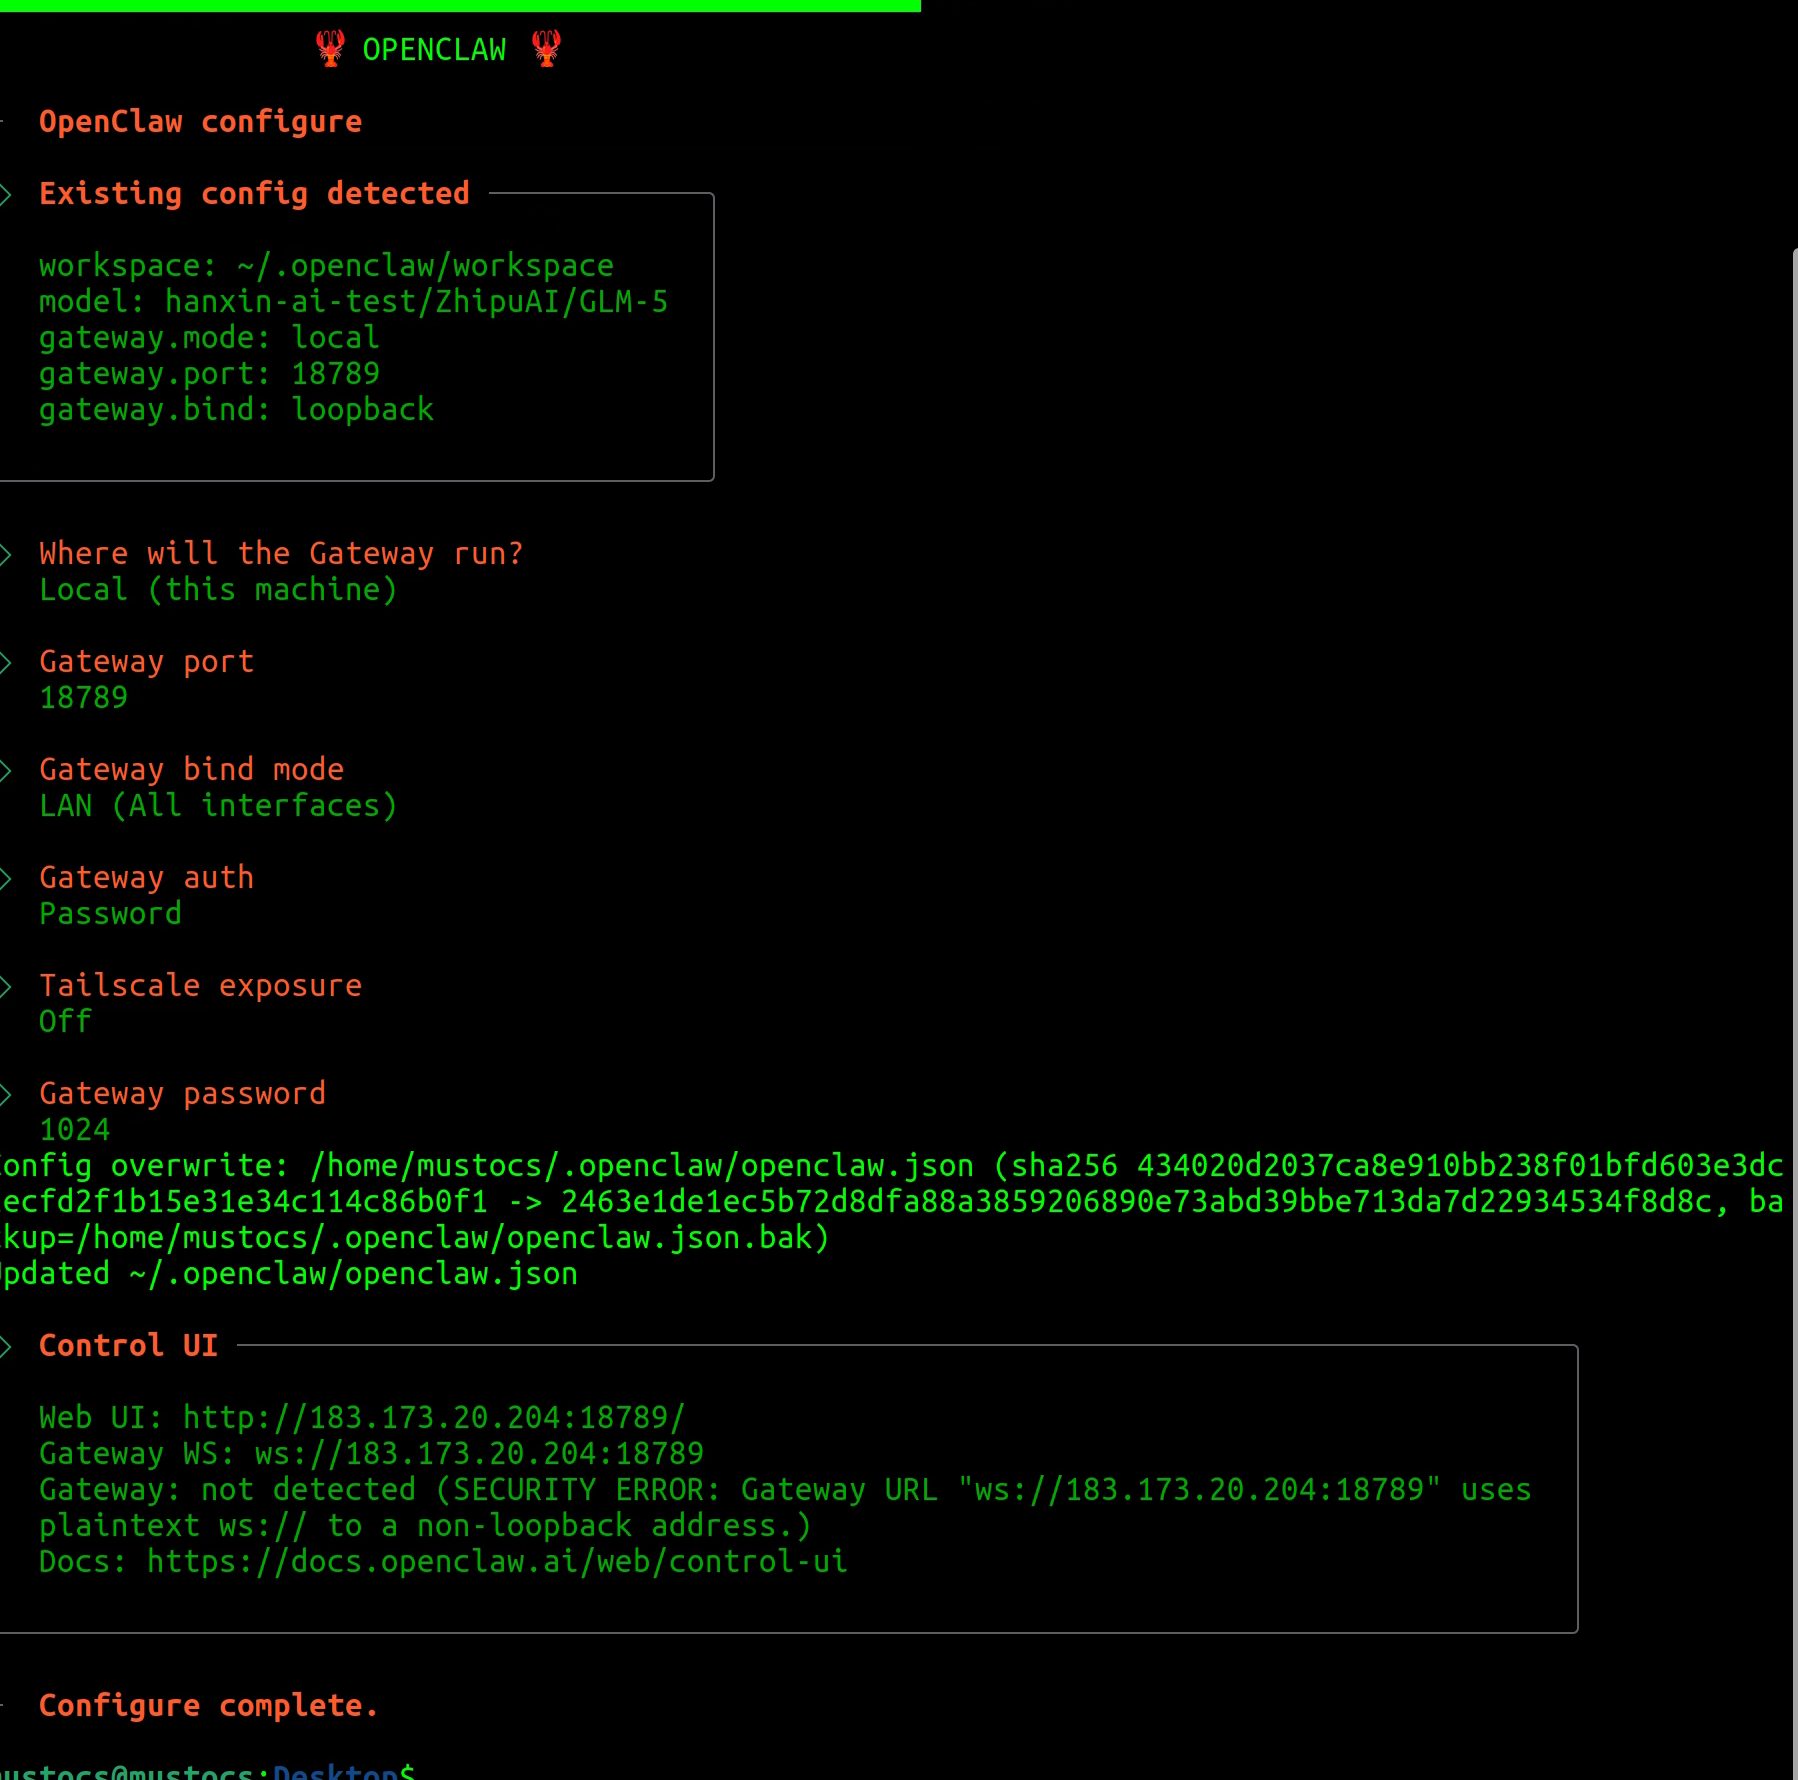Click the 'gateway.mode: local' line

tap(209, 338)
